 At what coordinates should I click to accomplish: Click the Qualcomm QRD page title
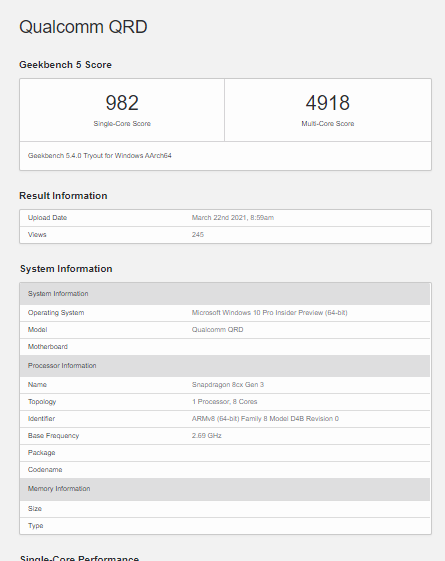point(83,27)
